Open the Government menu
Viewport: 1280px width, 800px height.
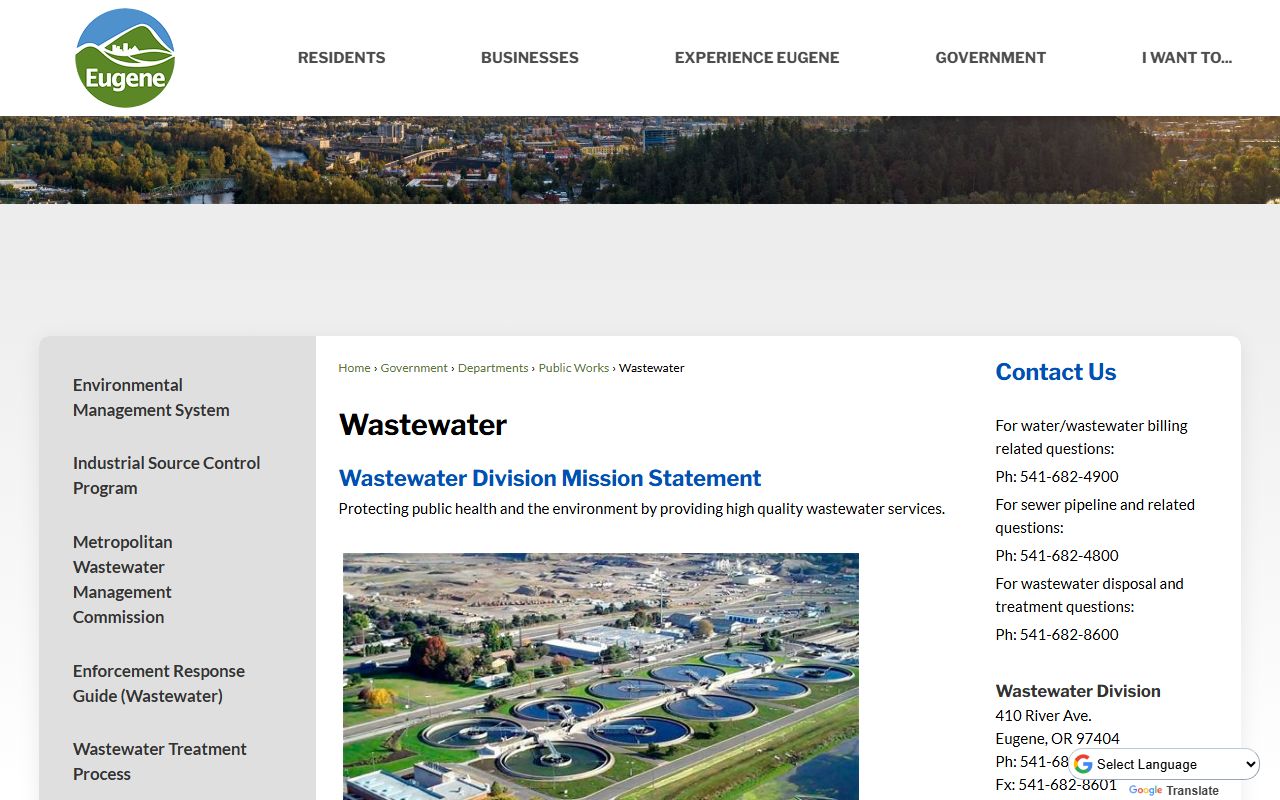coord(991,58)
